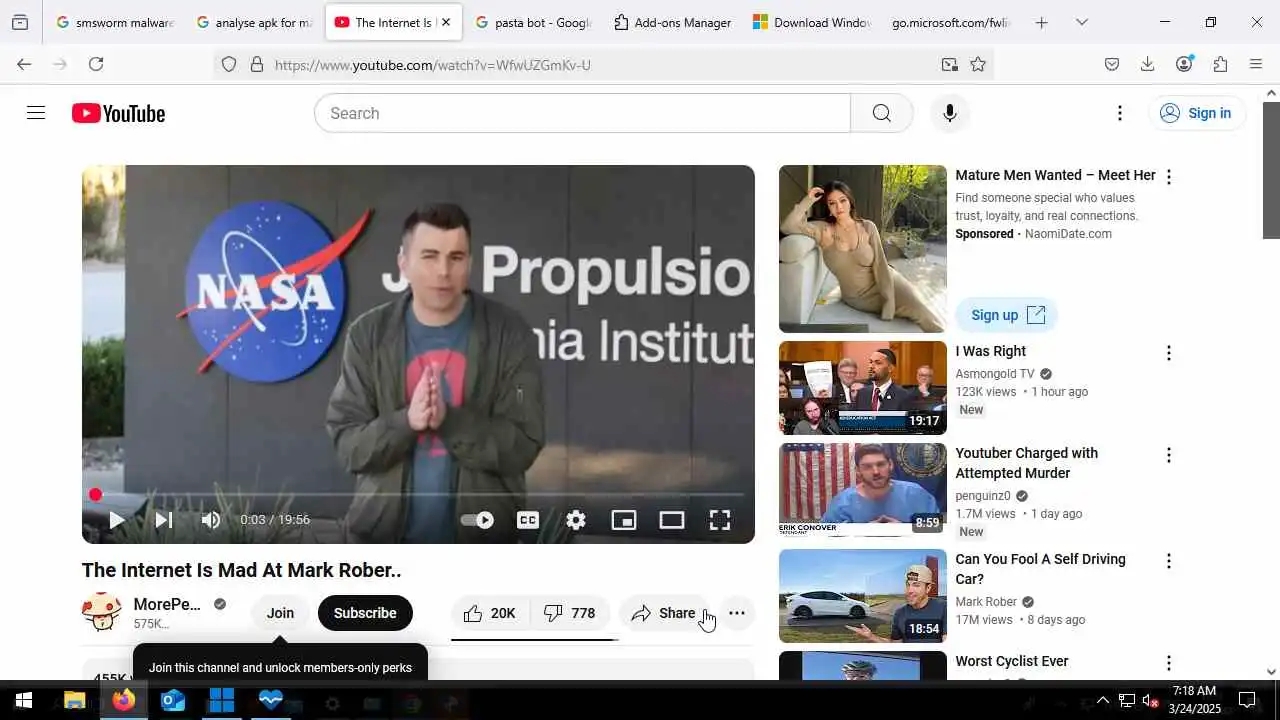Click the ad's Sign up button

point(1006,315)
